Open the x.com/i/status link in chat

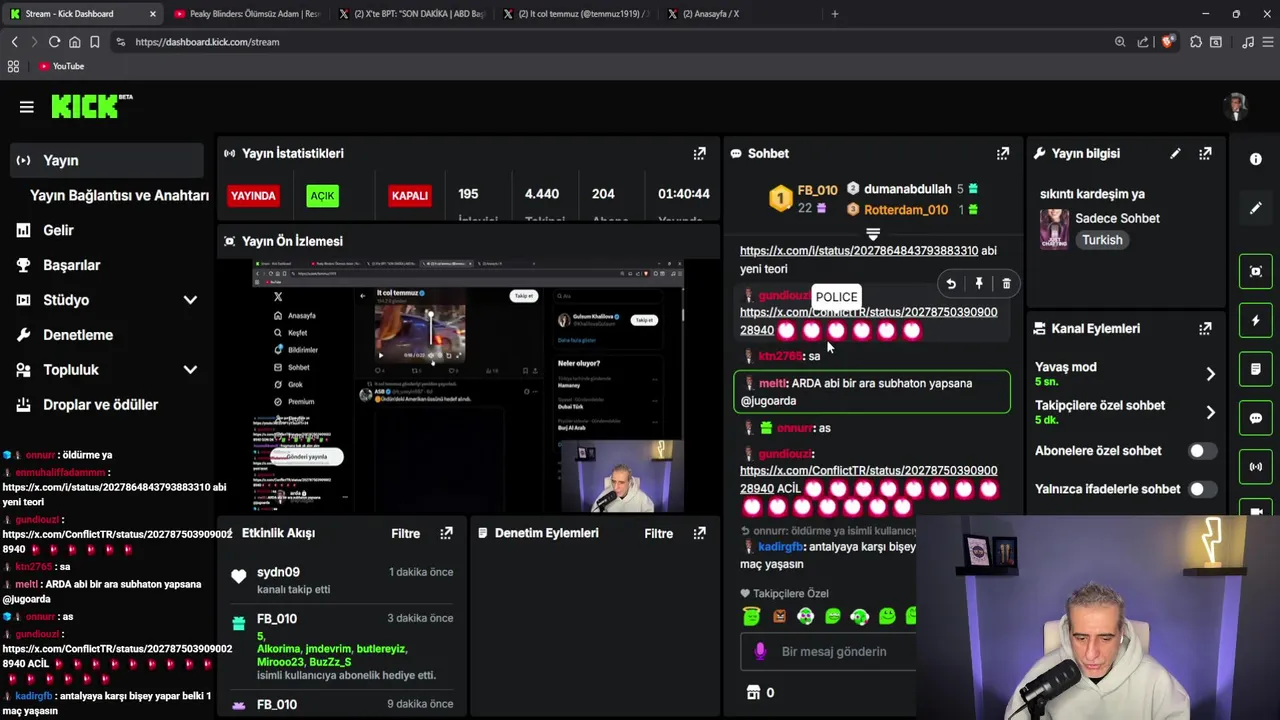coord(859,251)
